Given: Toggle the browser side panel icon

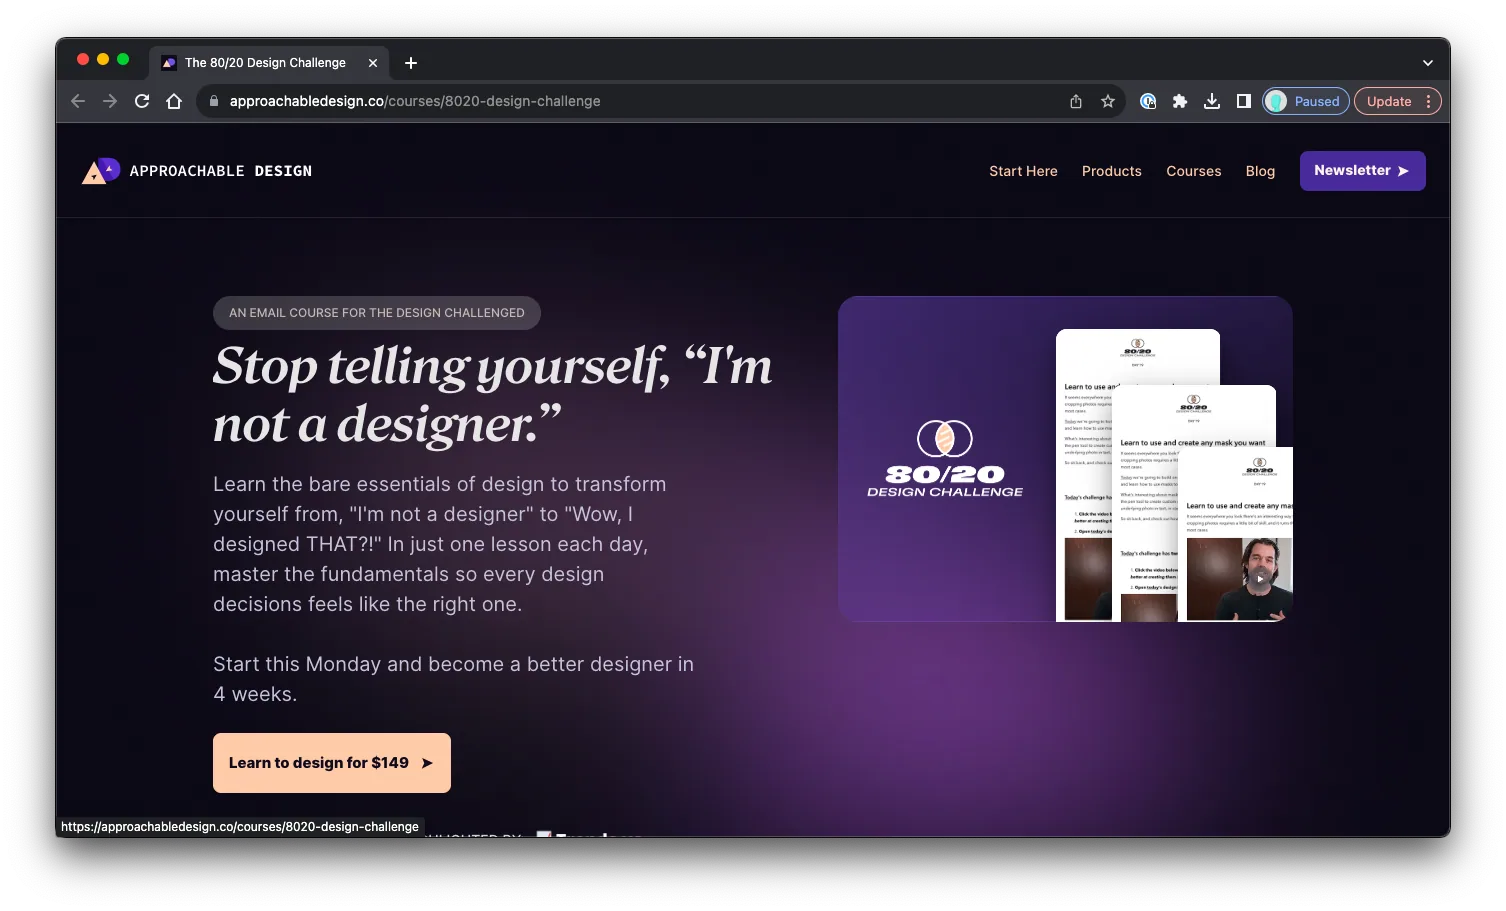Looking at the screenshot, I should (1244, 101).
